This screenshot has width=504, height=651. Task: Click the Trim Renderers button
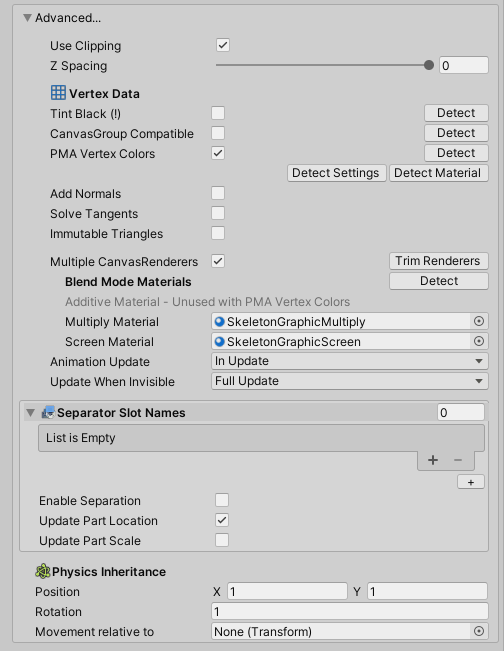pyautogui.click(x=438, y=261)
